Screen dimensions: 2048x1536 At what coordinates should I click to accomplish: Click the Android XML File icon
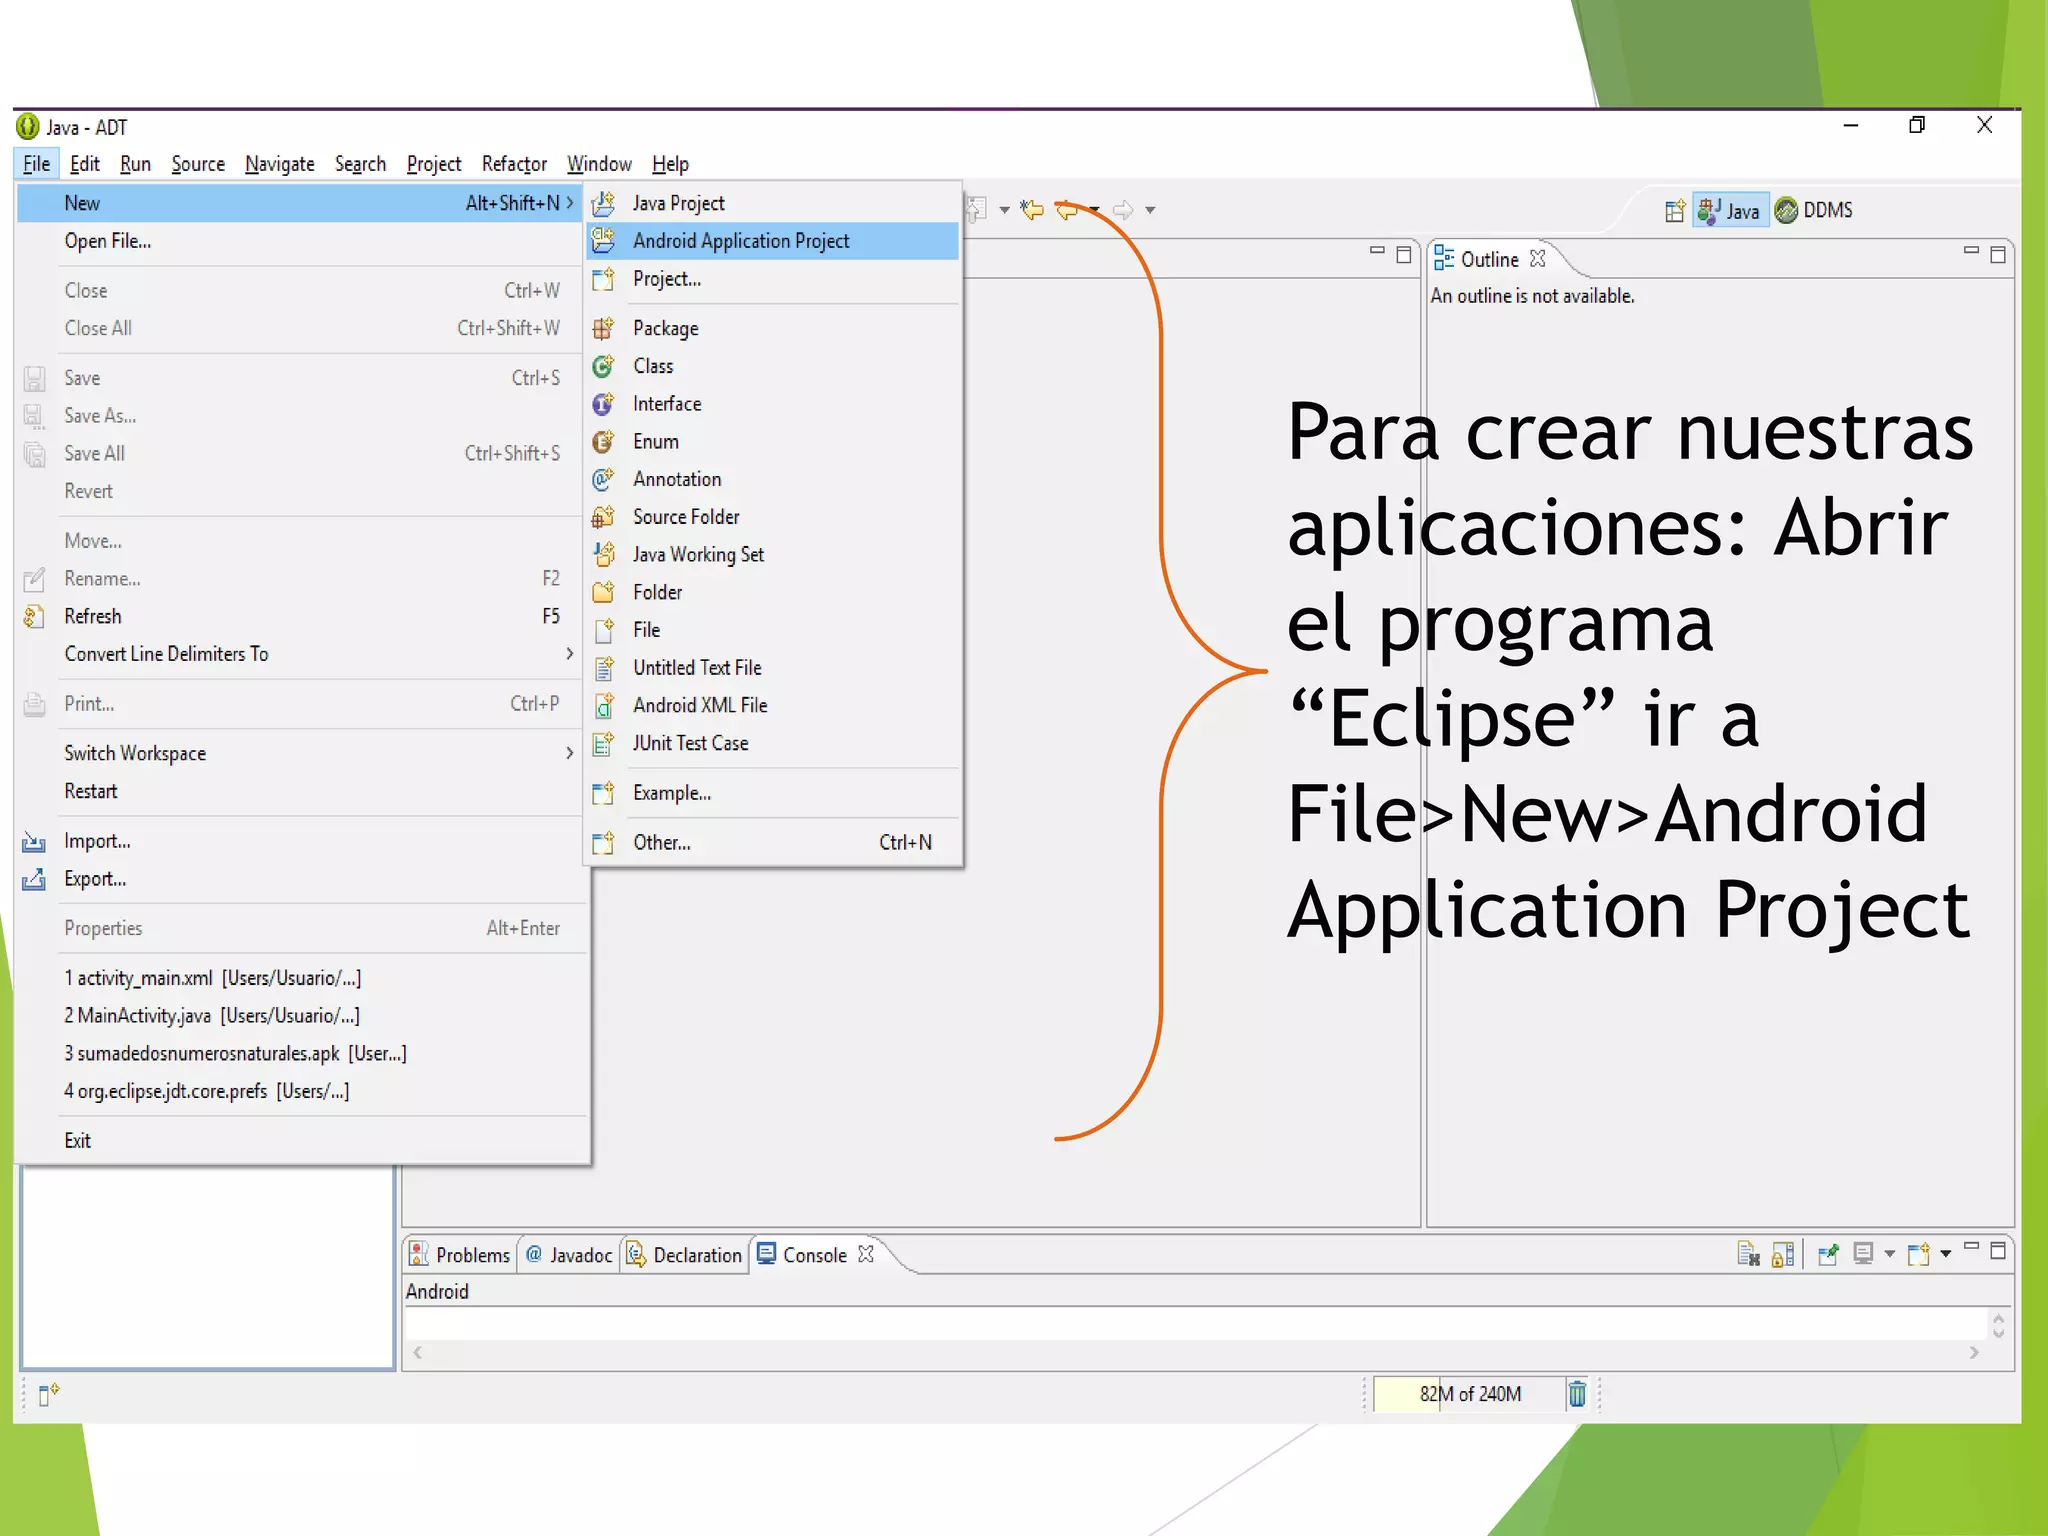click(603, 706)
